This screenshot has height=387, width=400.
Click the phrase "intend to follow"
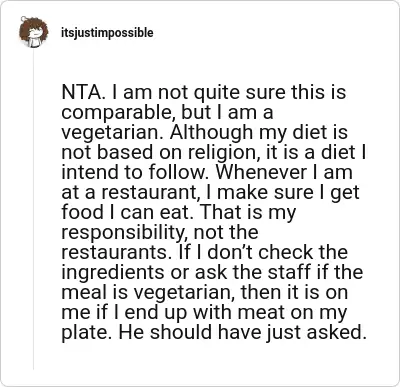pyautogui.click(x=136, y=172)
